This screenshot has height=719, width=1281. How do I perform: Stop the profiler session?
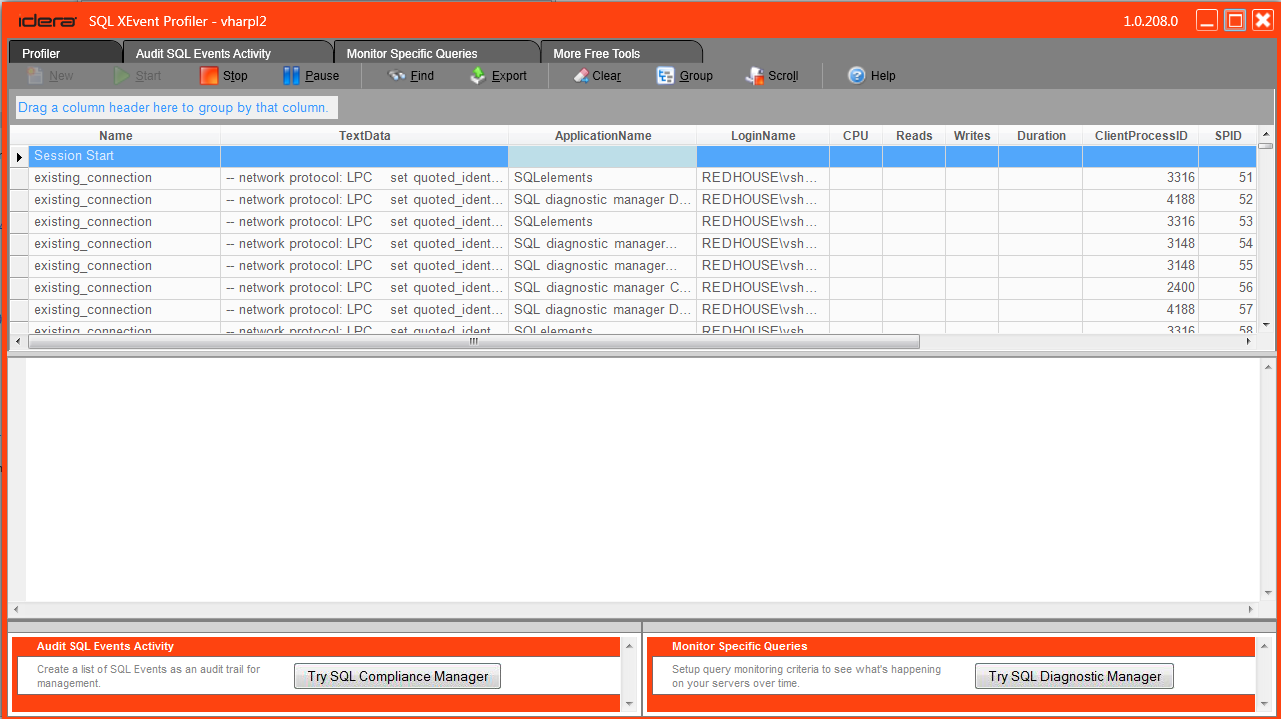pyautogui.click(x=224, y=76)
